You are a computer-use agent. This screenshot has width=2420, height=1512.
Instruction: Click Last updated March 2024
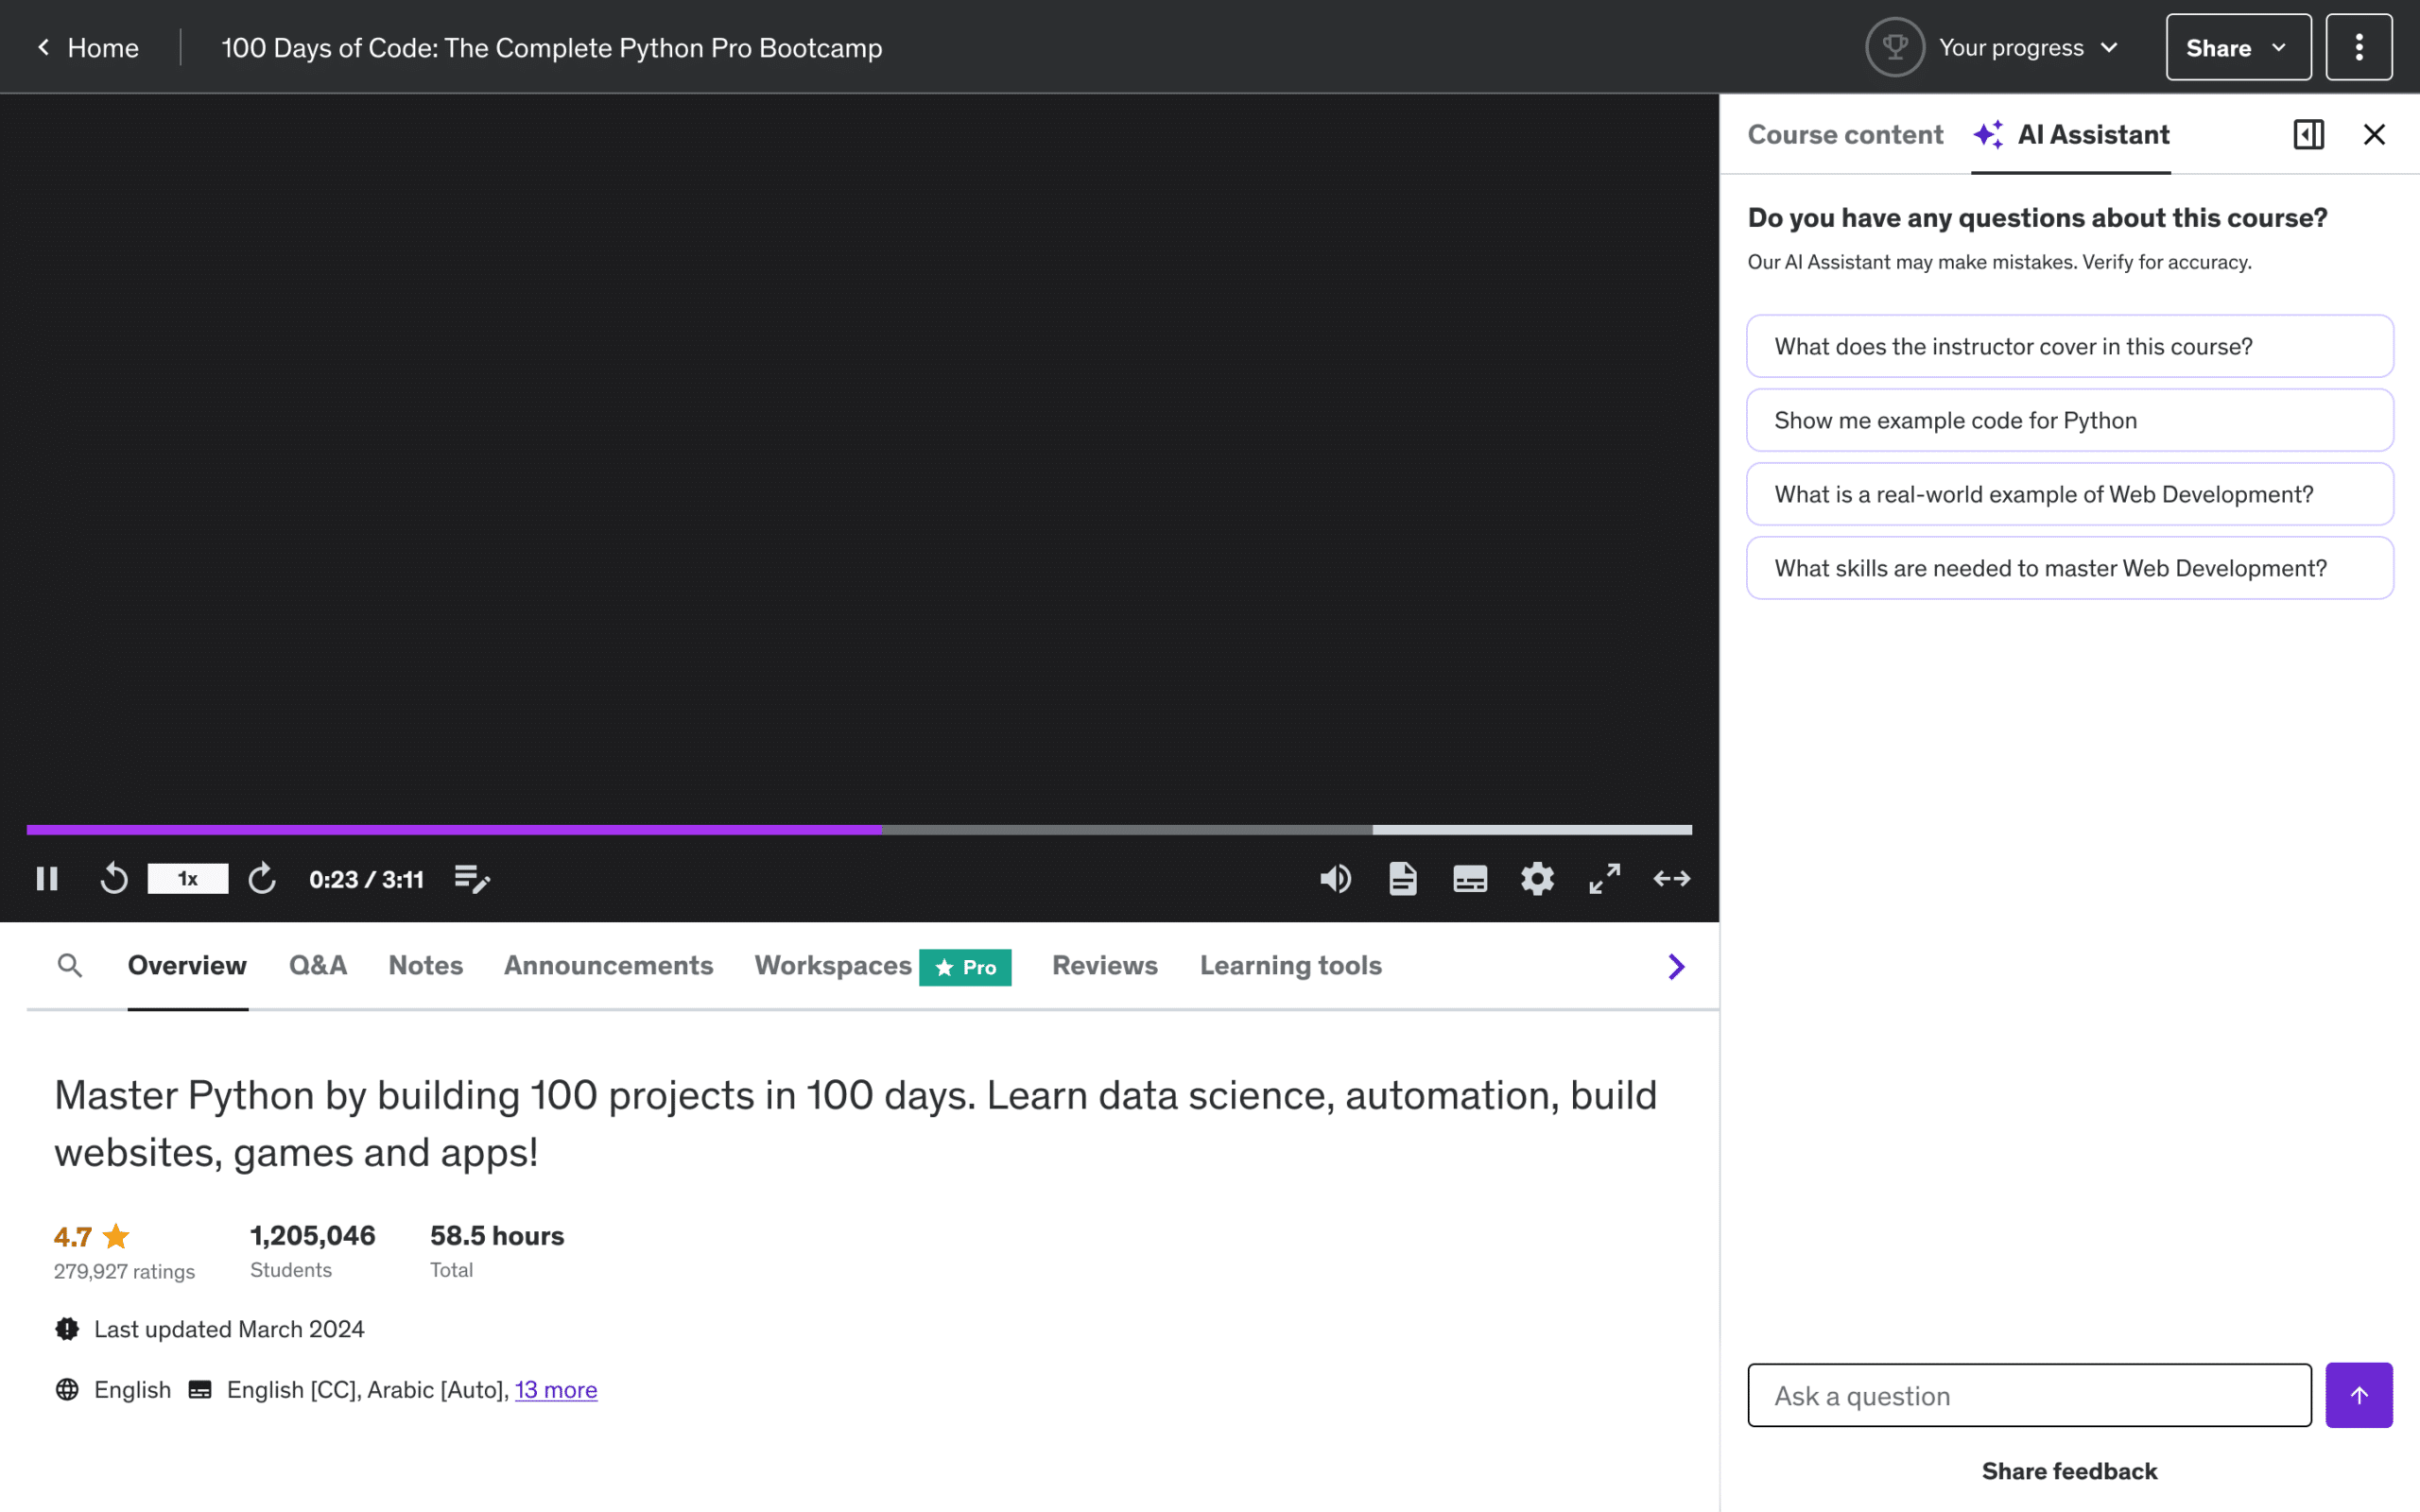pos(229,1329)
